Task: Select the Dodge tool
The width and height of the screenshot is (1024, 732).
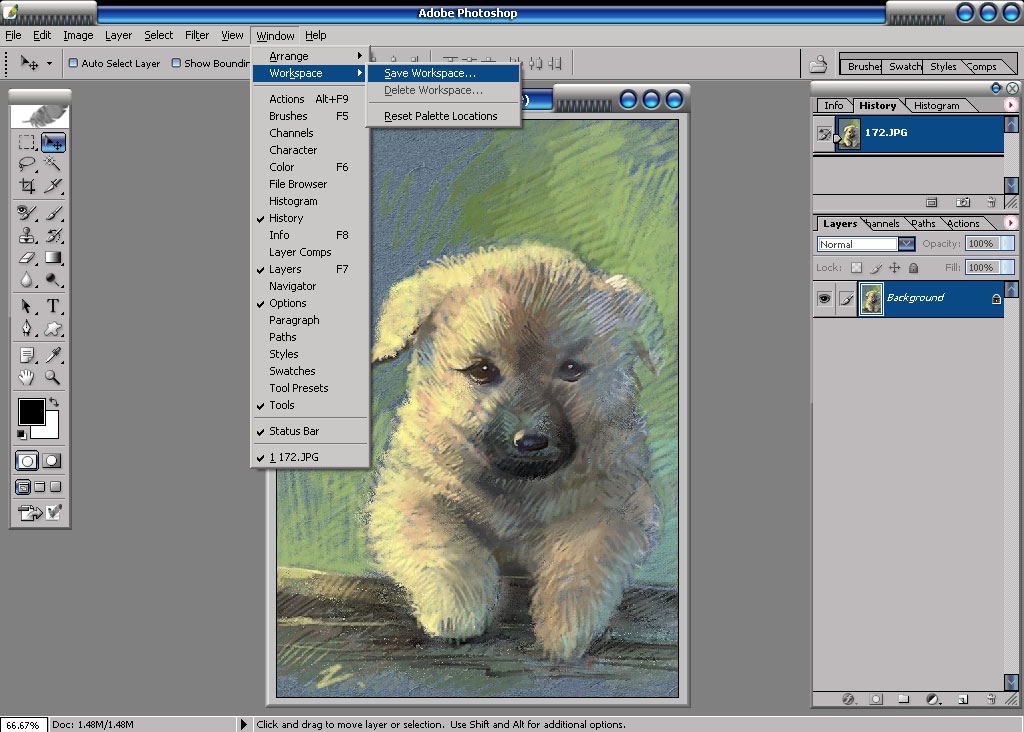Action: (53, 279)
